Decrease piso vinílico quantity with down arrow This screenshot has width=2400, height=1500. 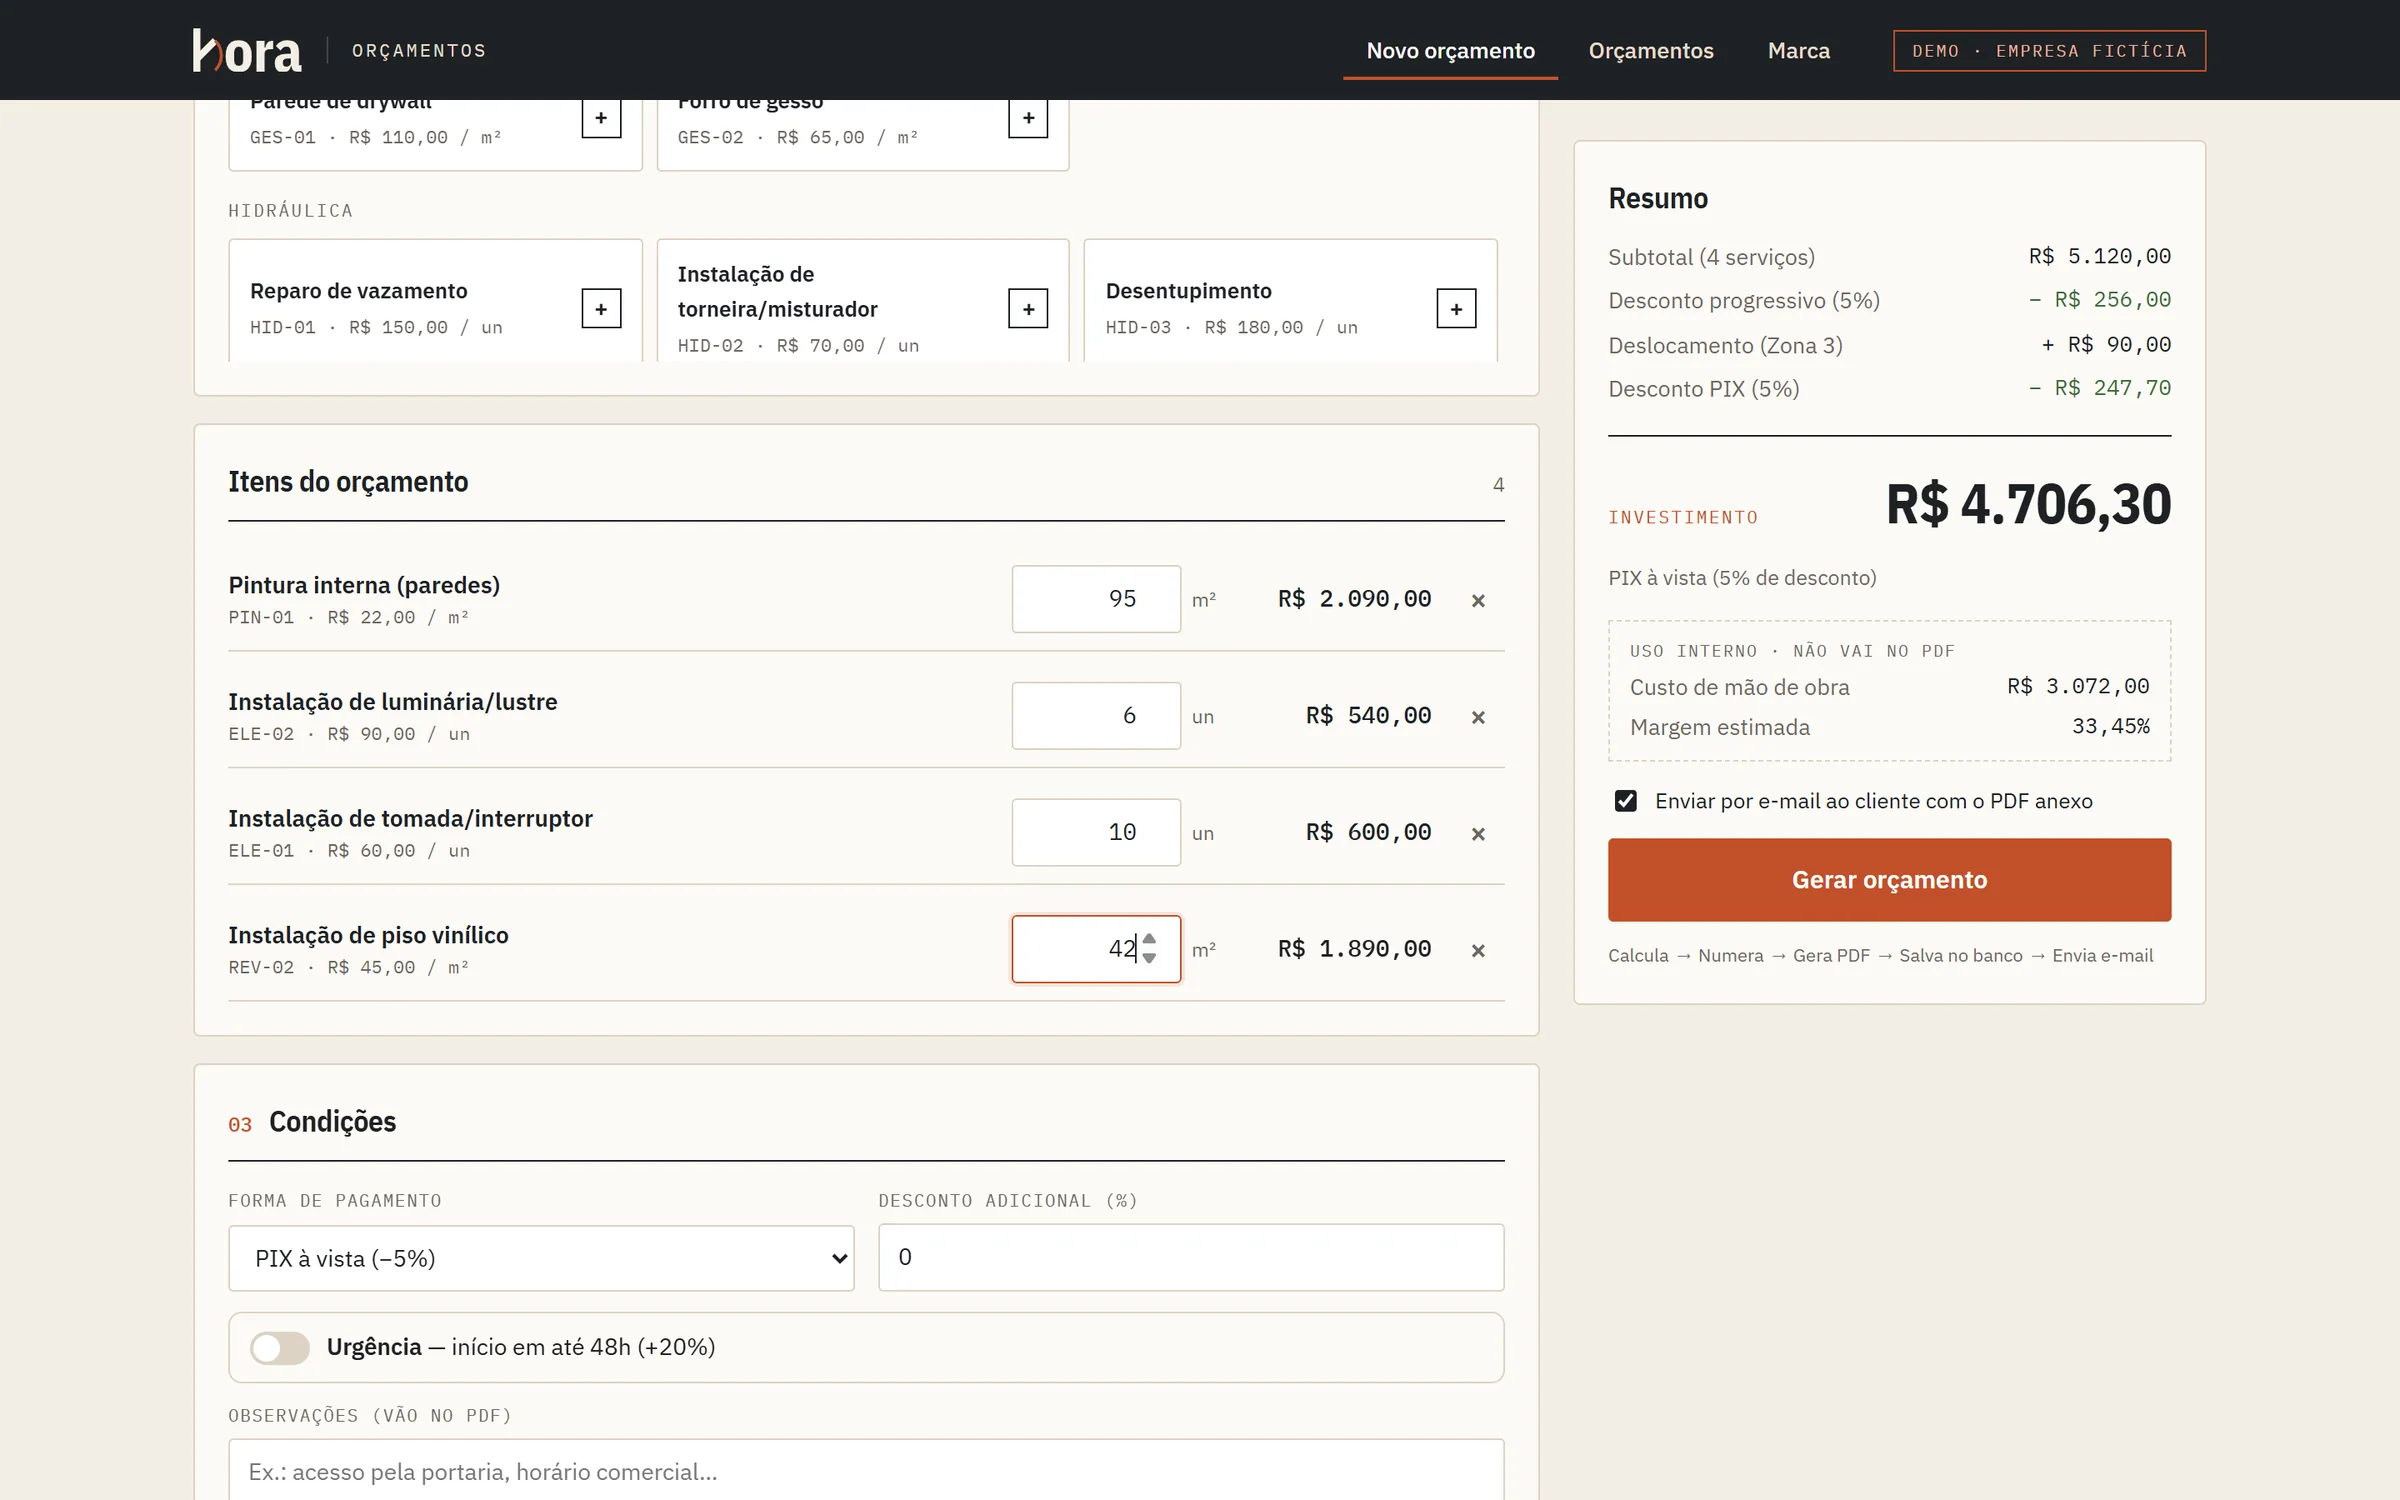(x=1150, y=958)
